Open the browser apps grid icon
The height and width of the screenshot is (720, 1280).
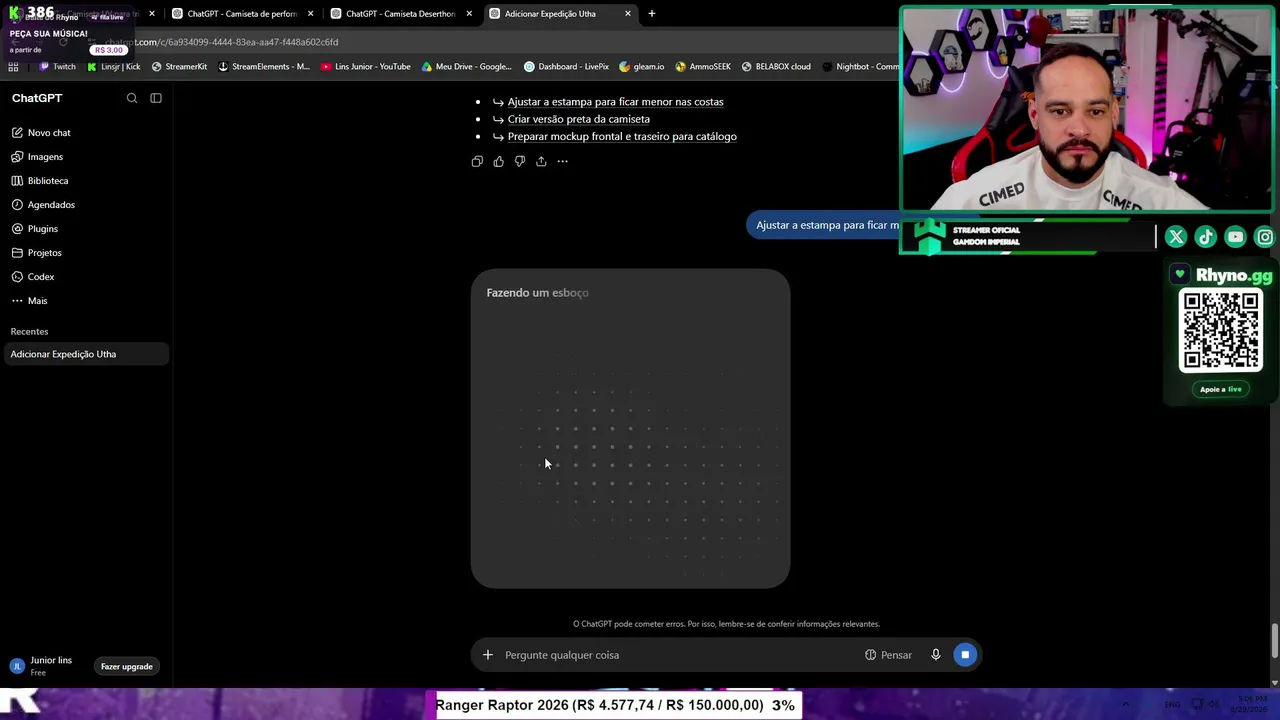(x=13, y=67)
